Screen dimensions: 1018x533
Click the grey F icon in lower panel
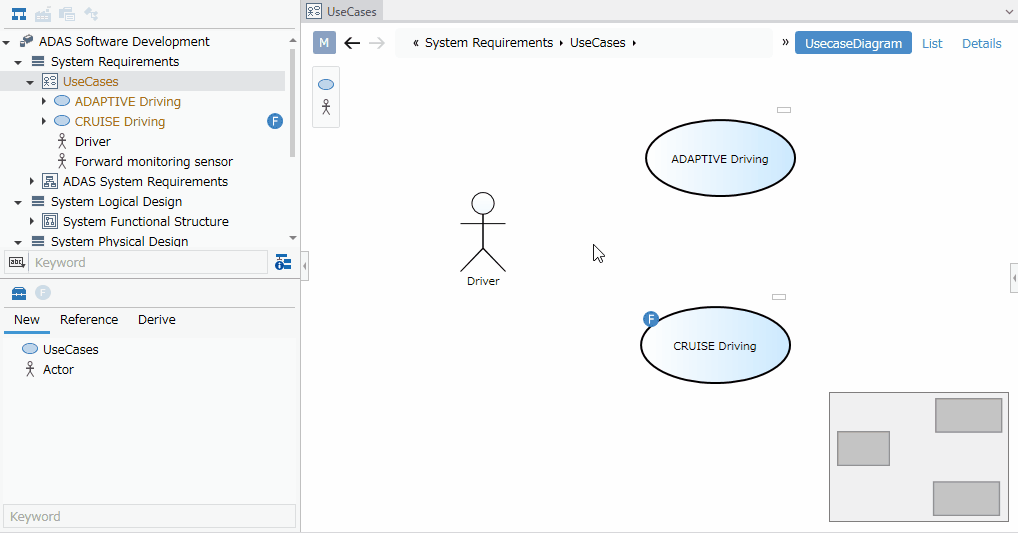point(43,293)
